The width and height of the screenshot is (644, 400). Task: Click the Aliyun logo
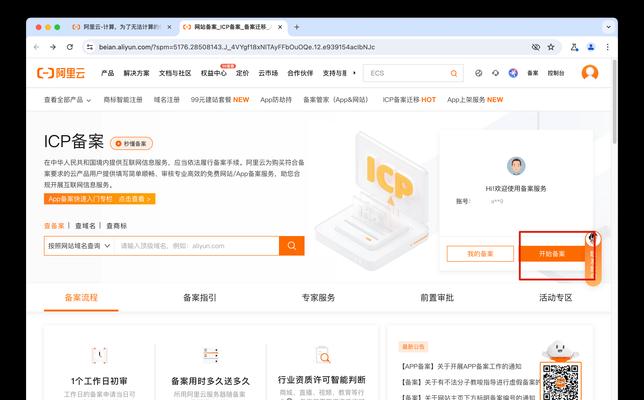(61, 73)
